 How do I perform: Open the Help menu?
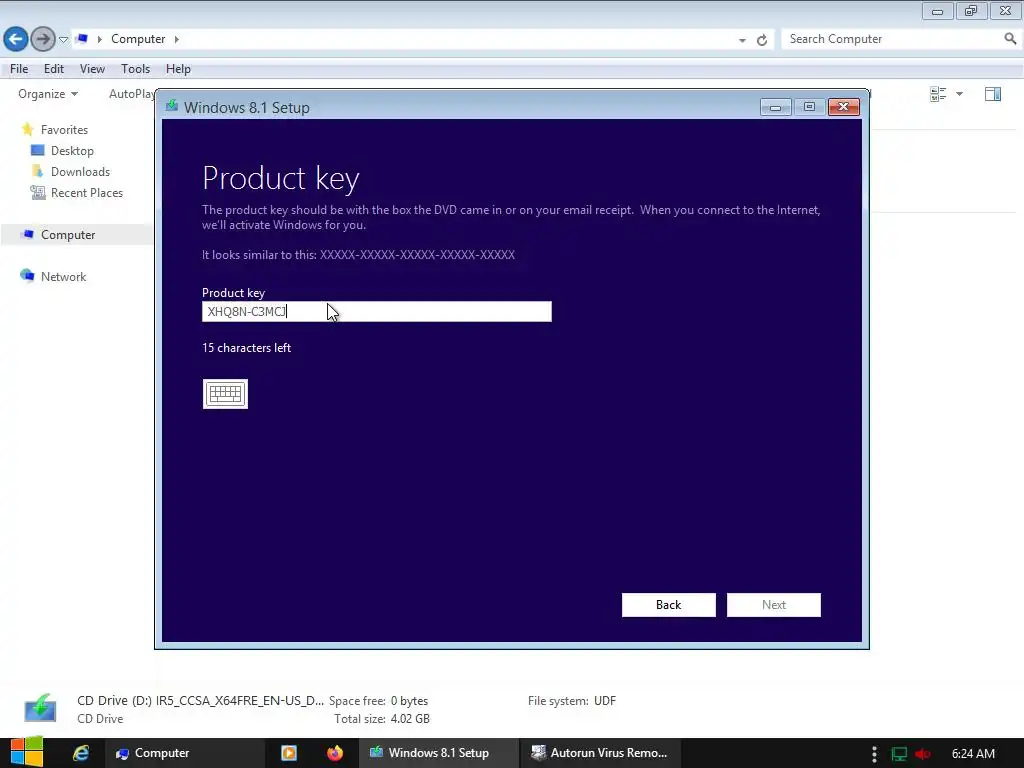178,69
